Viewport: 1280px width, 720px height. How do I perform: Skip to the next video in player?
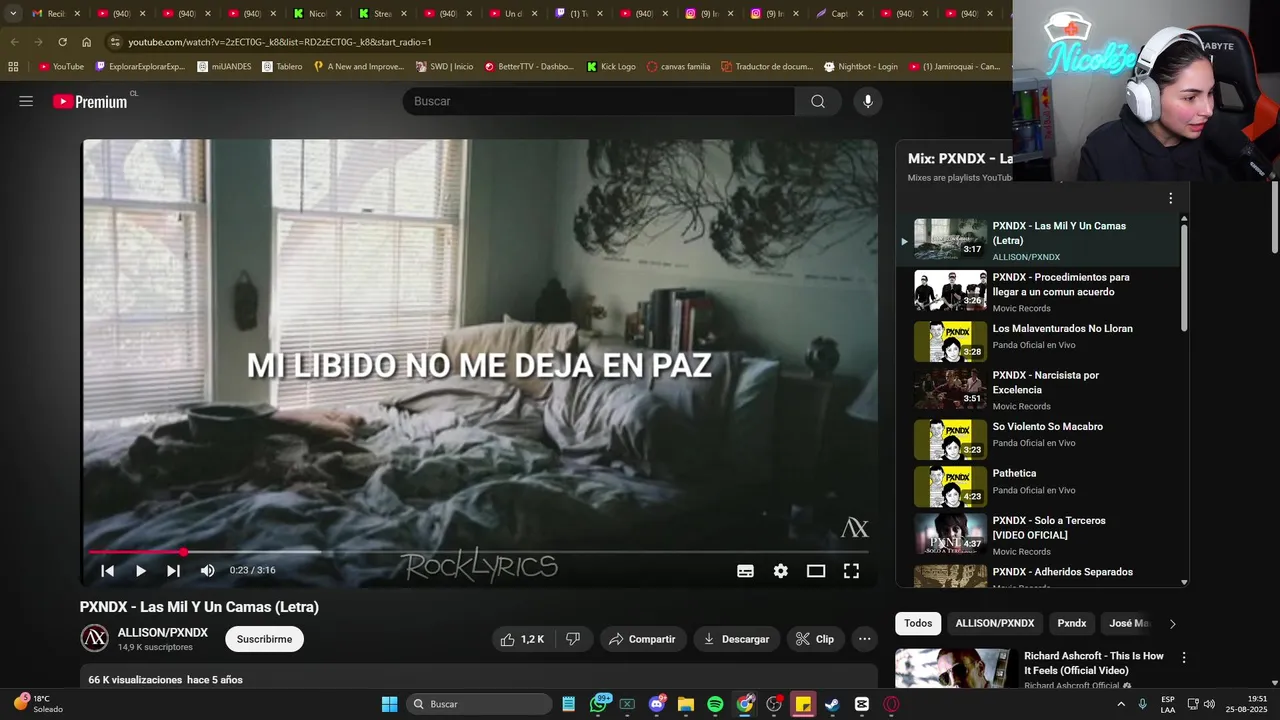(173, 570)
